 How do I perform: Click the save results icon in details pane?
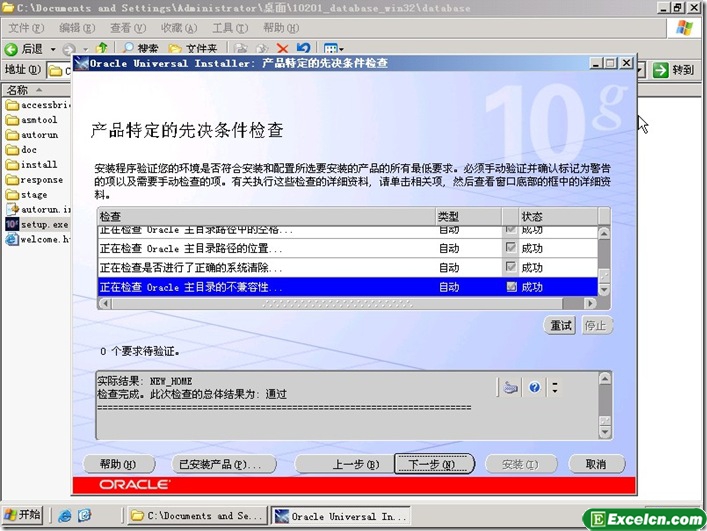point(510,387)
